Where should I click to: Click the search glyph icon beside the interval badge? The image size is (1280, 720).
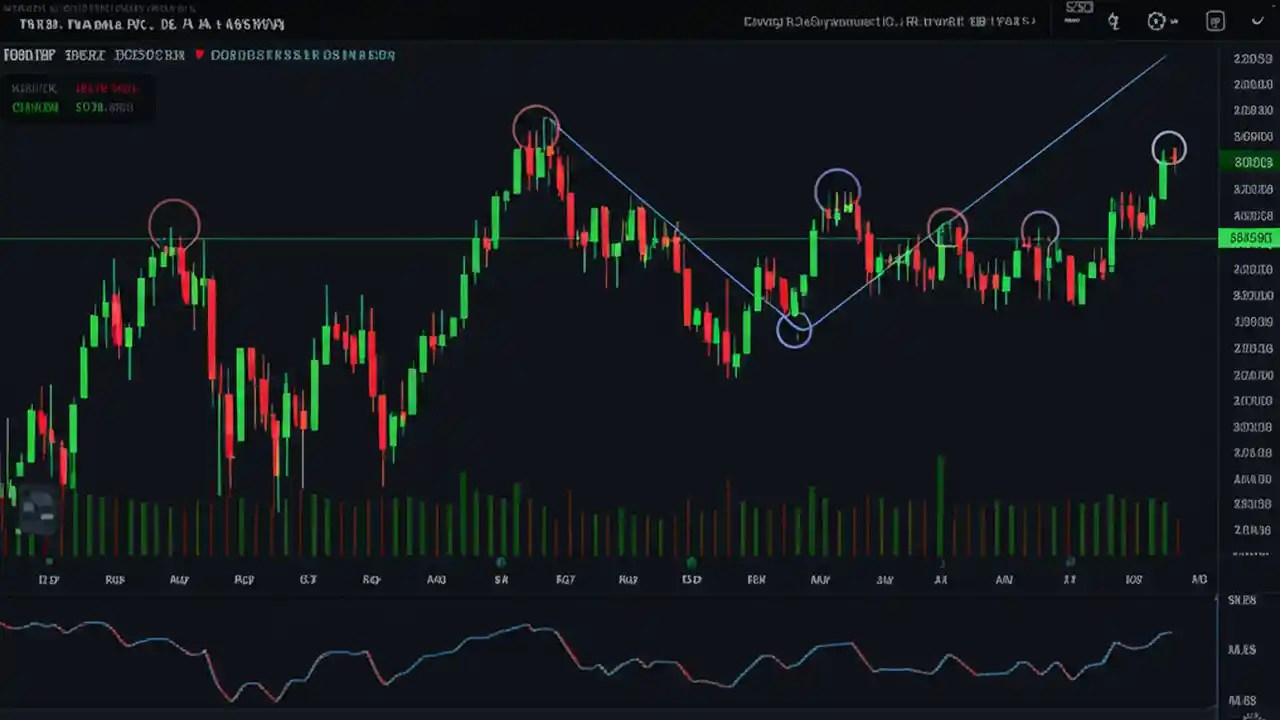pyautogui.click(x=1113, y=21)
